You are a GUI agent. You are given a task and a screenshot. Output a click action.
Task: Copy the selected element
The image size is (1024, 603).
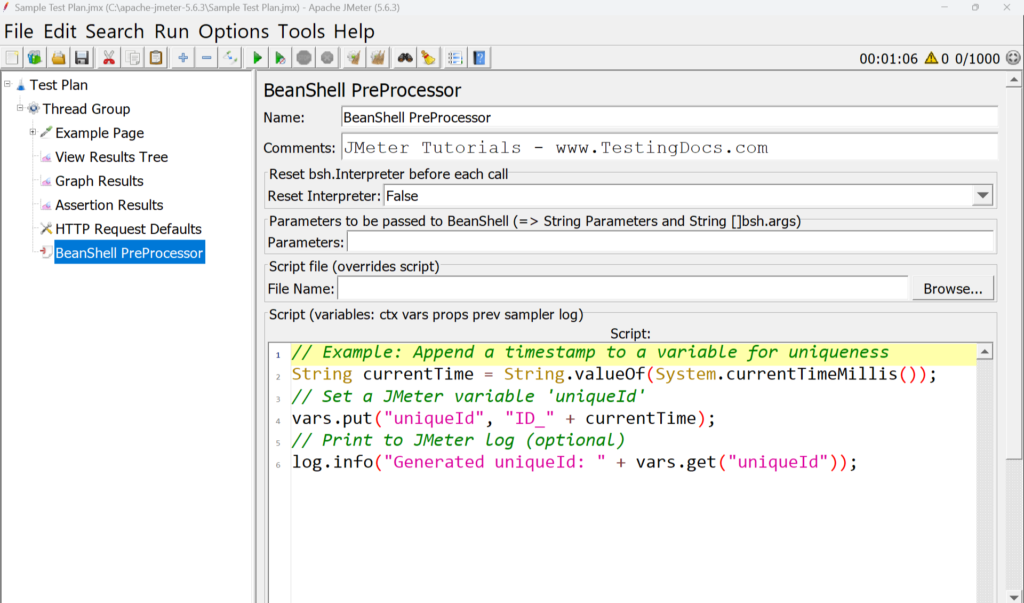(131, 57)
